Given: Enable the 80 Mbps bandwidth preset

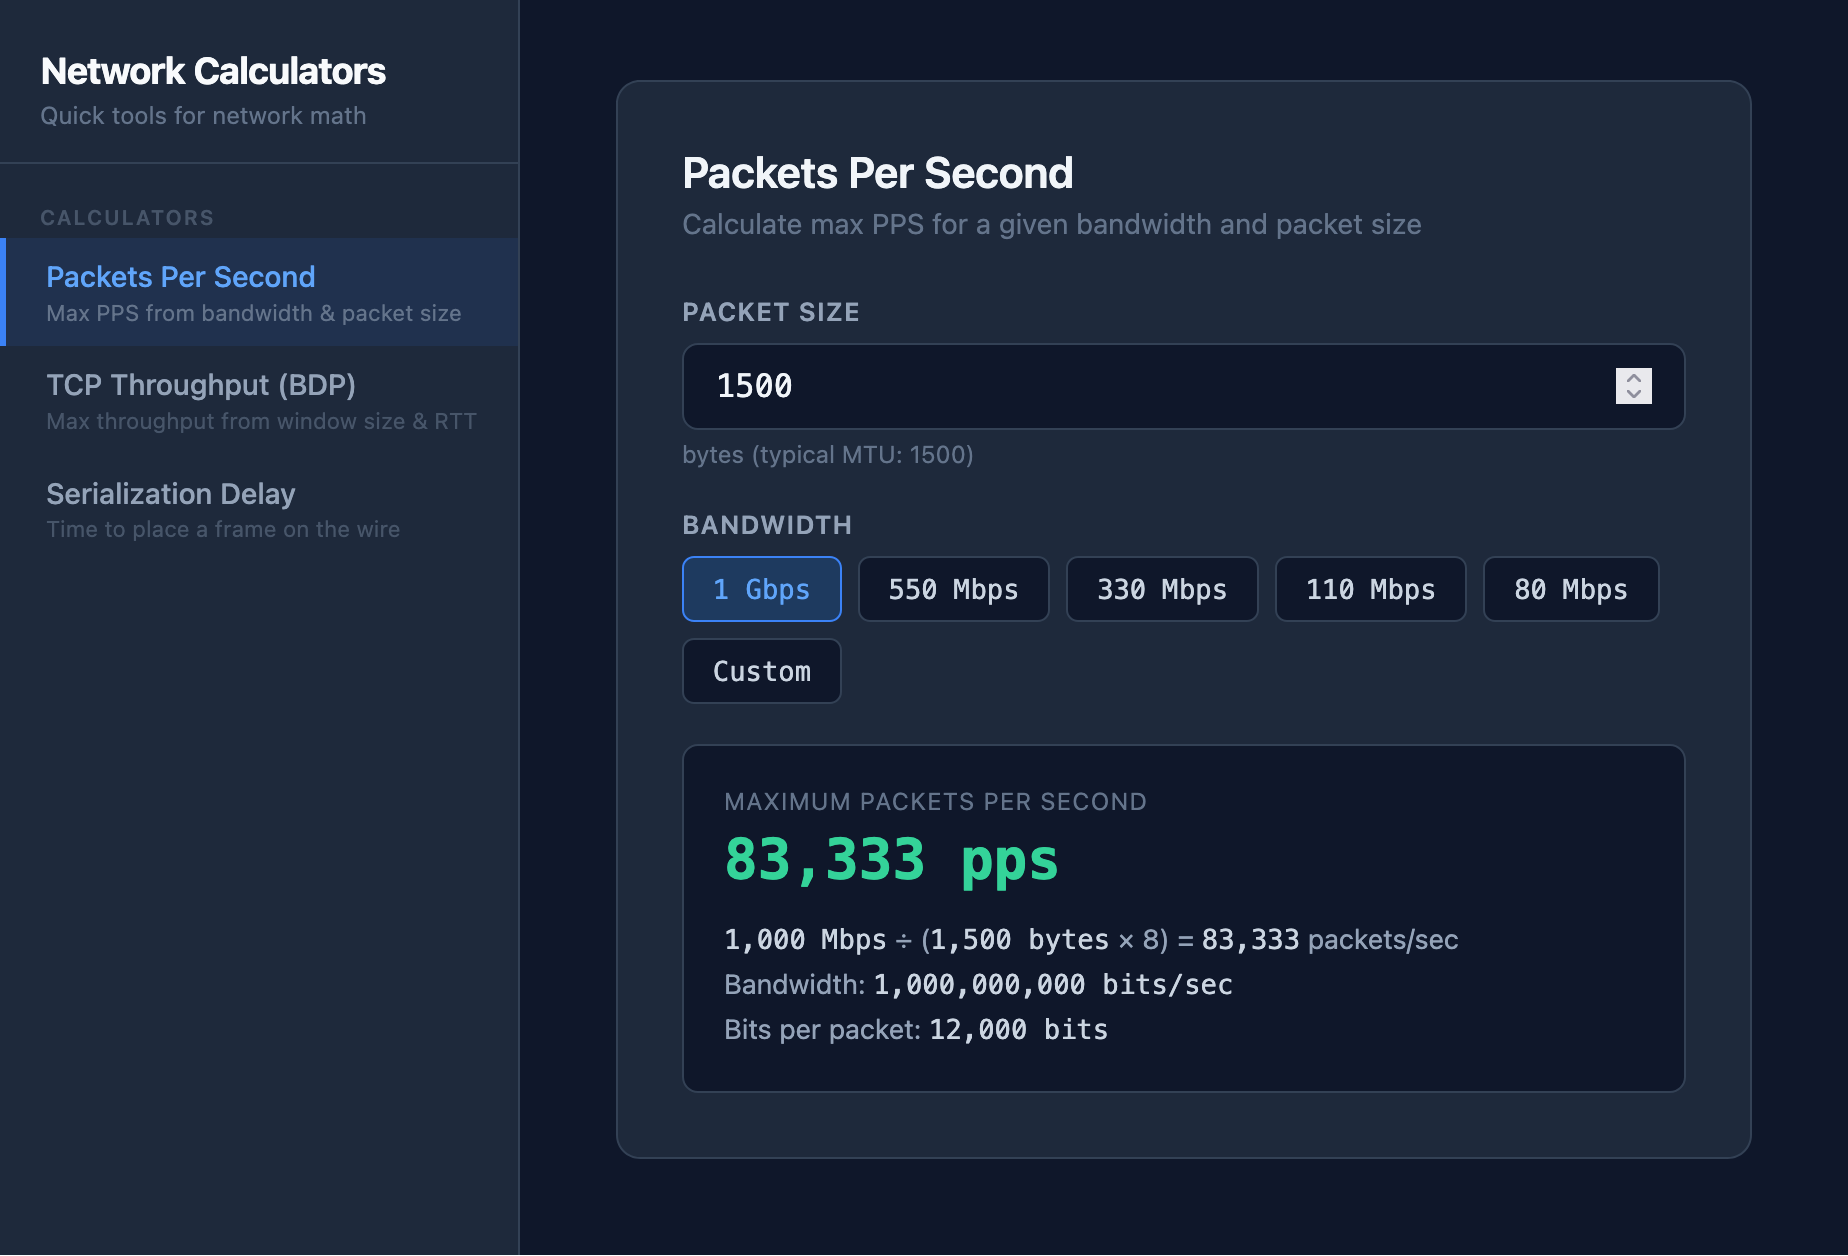Looking at the screenshot, I should coord(1570,589).
